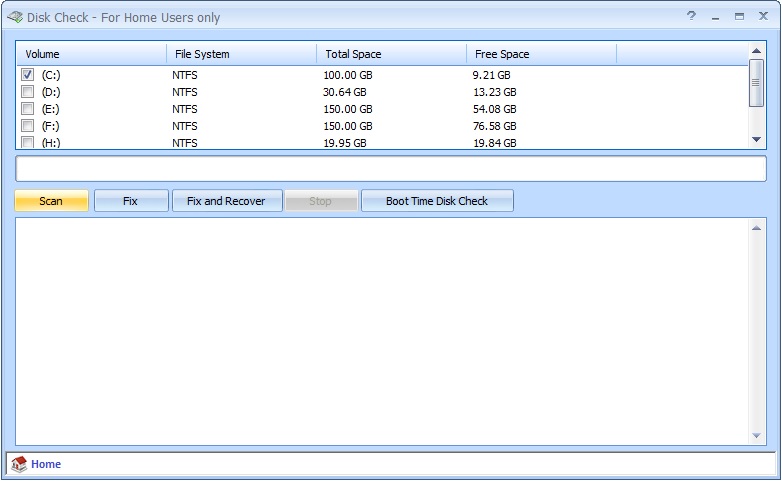This screenshot has width=782, height=481.
Task: Sort list by Total Space header
Action: (391, 54)
